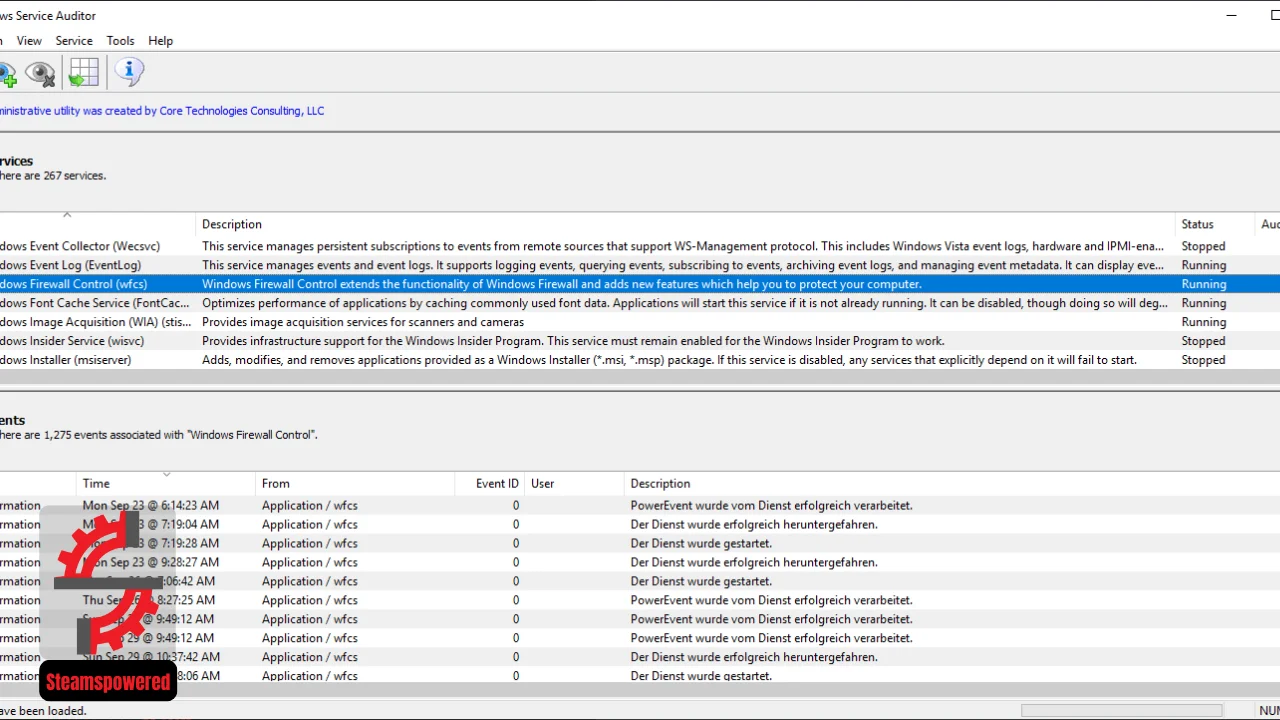The height and width of the screenshot is (720, 1280).
Task: Sort events by the Time column header
Action: (x=166, y=483)
